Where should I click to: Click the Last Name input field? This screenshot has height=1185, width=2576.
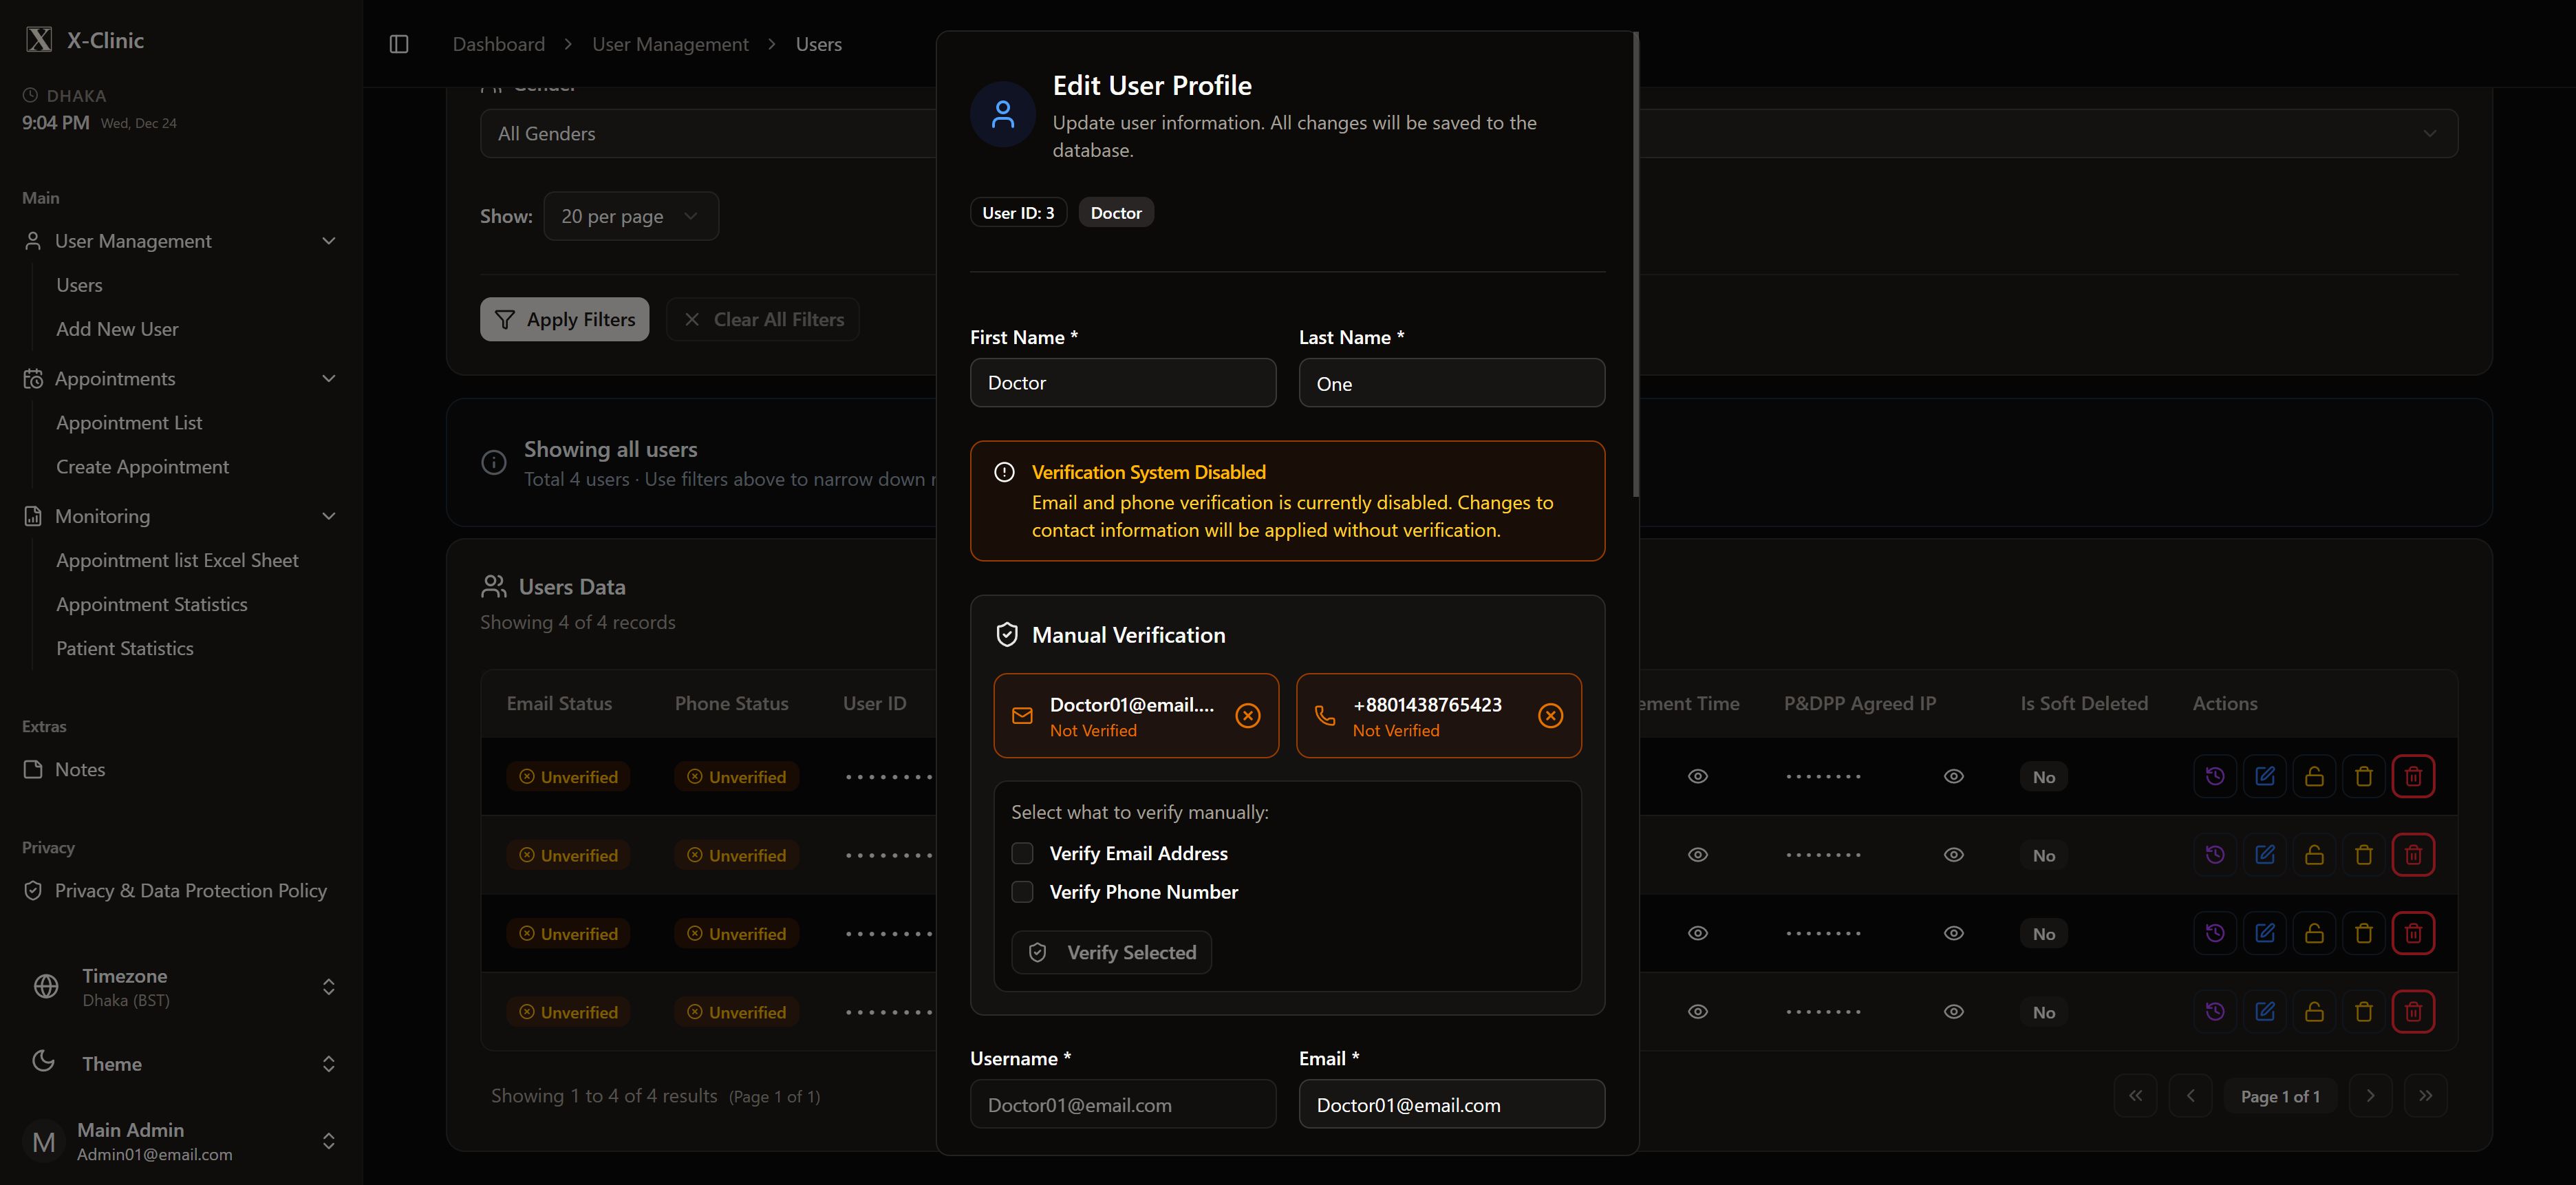pyautogui.click(x=1451, y=383)
